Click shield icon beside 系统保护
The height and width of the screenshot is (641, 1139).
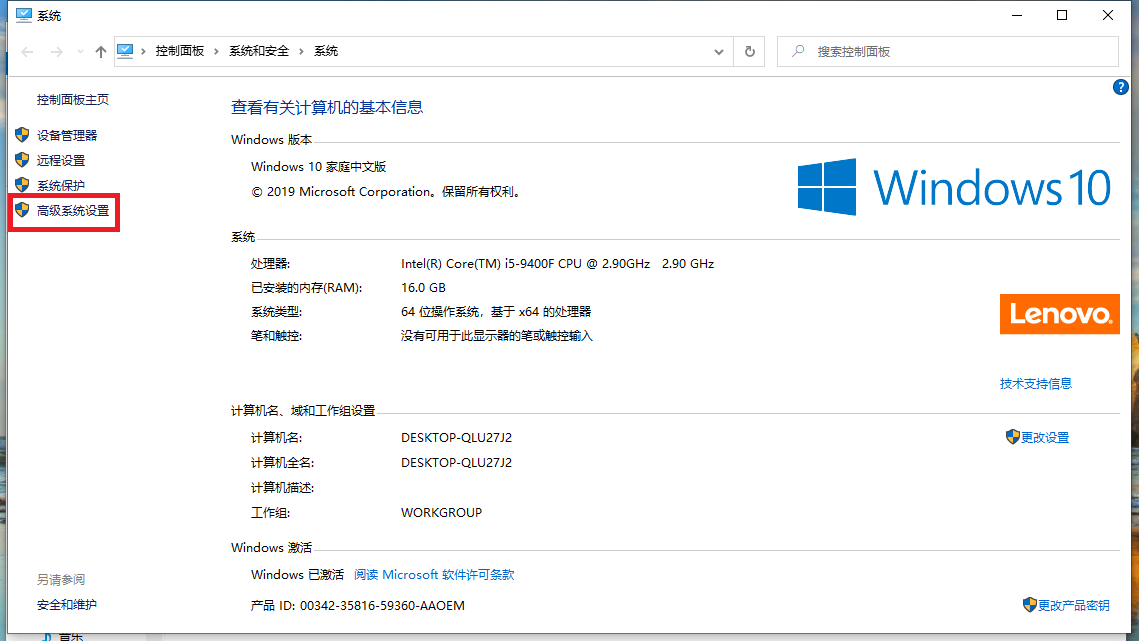[x=22, y=185]
